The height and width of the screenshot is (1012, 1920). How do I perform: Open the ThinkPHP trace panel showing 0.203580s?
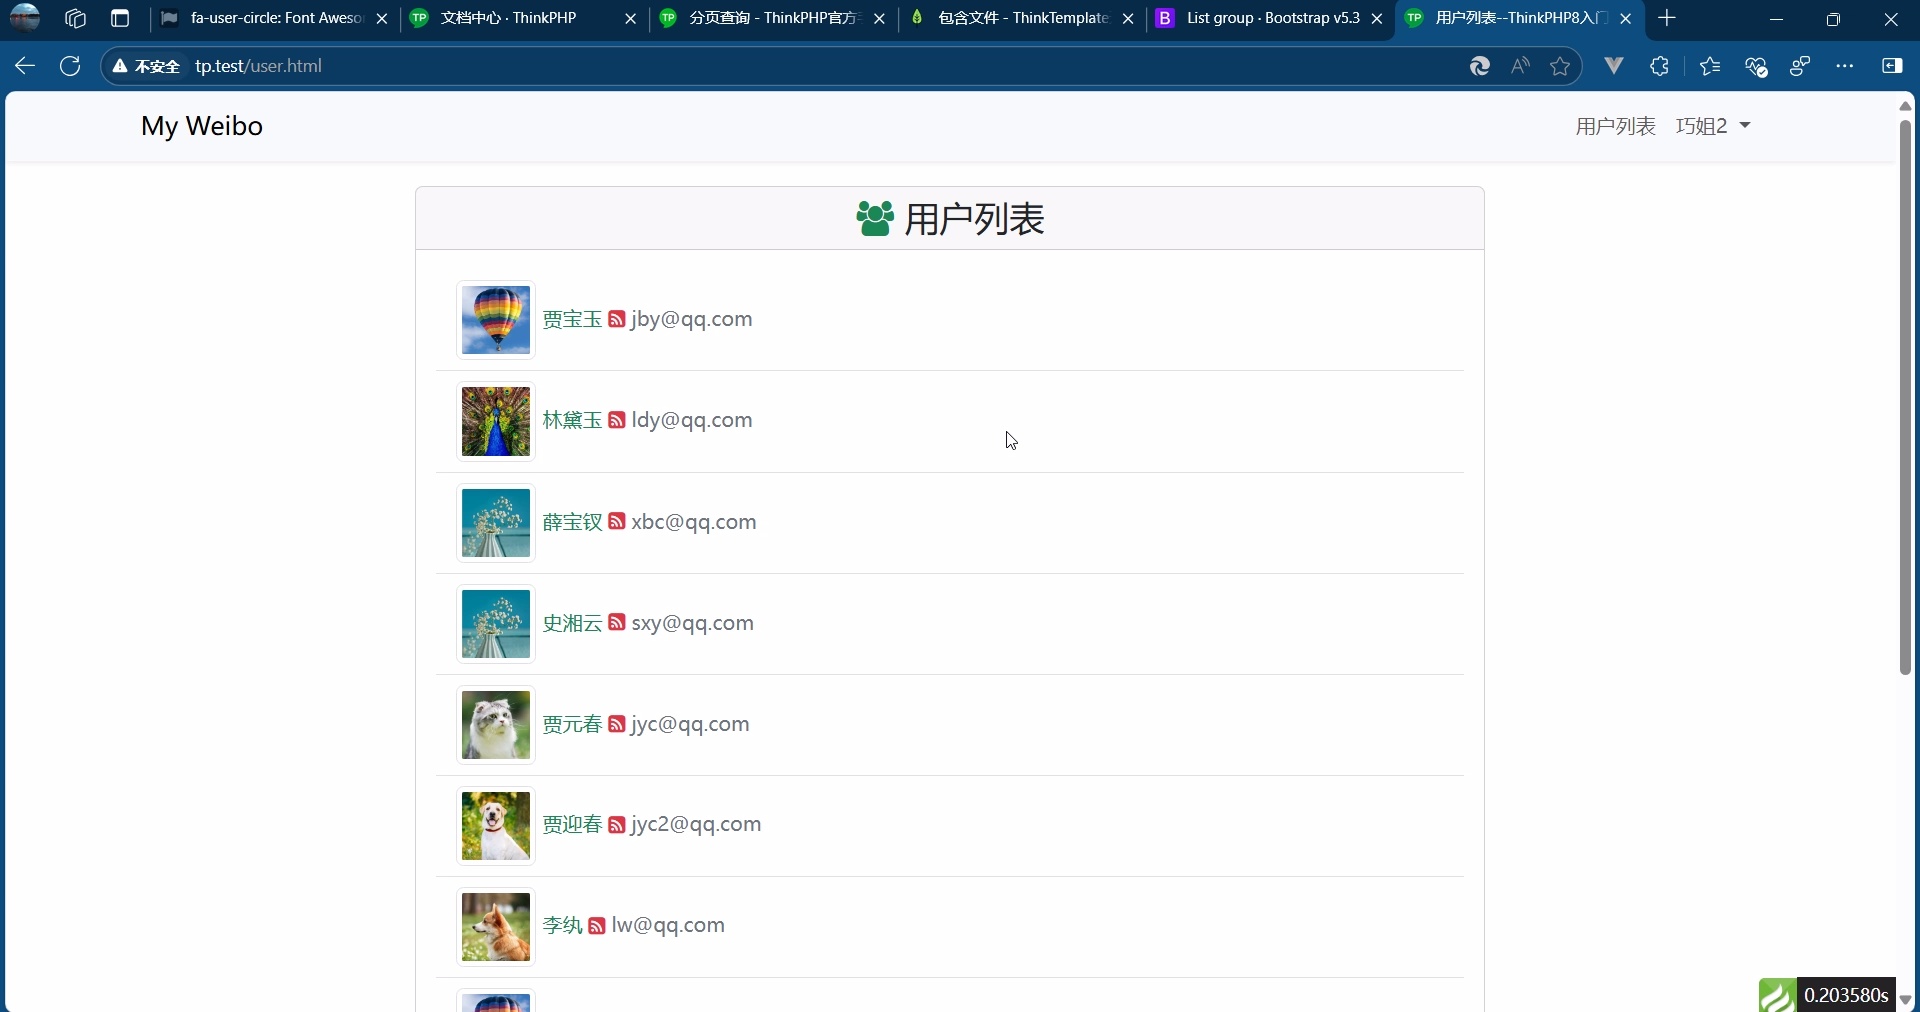1840,995
